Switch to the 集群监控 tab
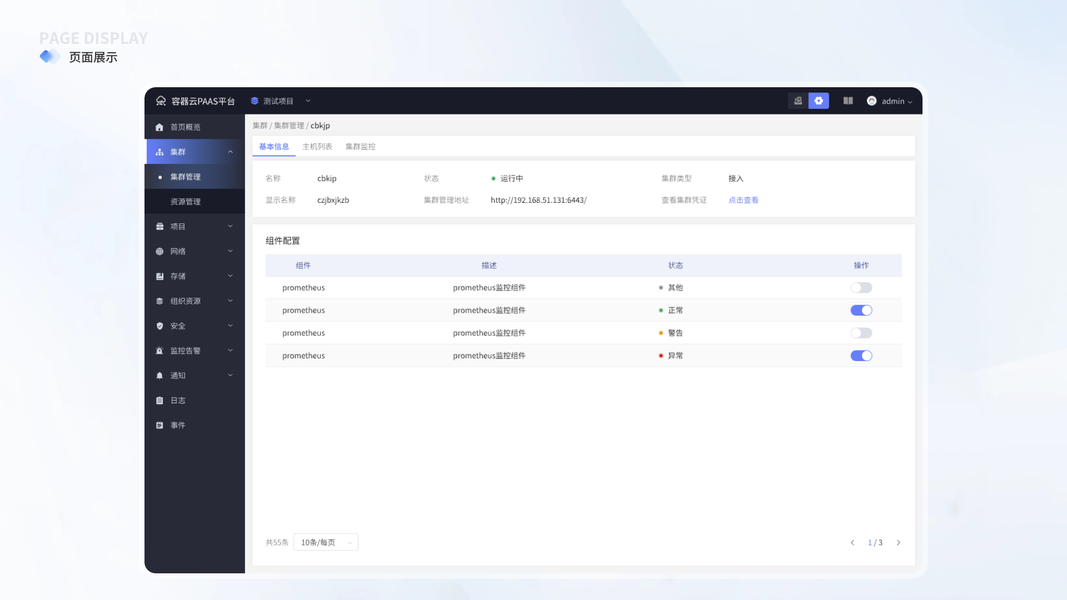 click(360, 146)
